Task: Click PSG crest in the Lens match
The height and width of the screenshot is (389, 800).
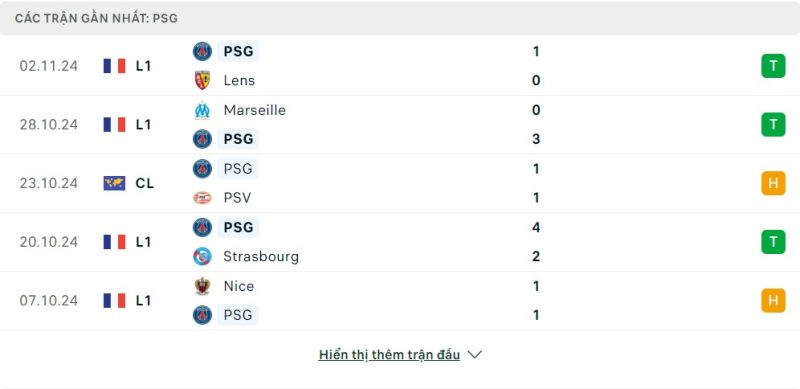Action: 203,52
